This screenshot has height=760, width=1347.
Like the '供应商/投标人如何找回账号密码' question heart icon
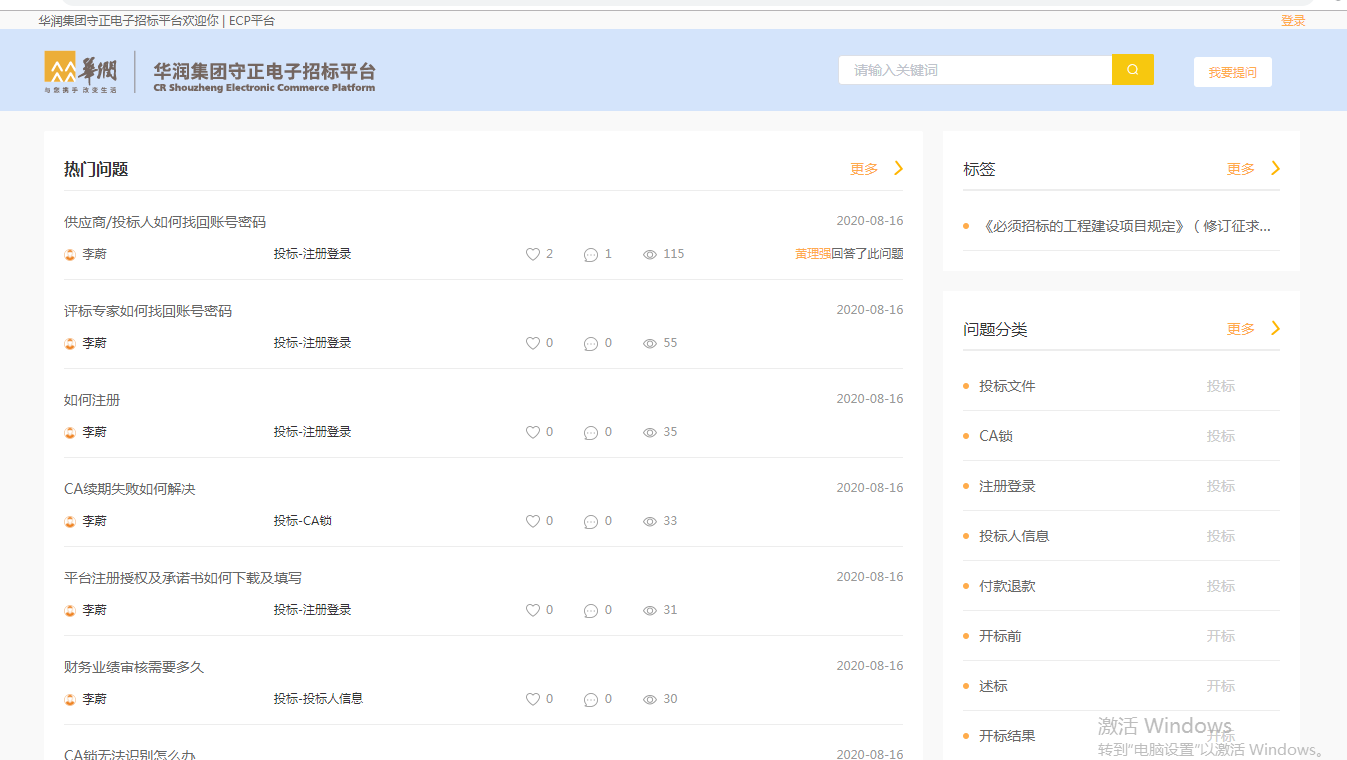pyautogui.click(x=533, y=254)
